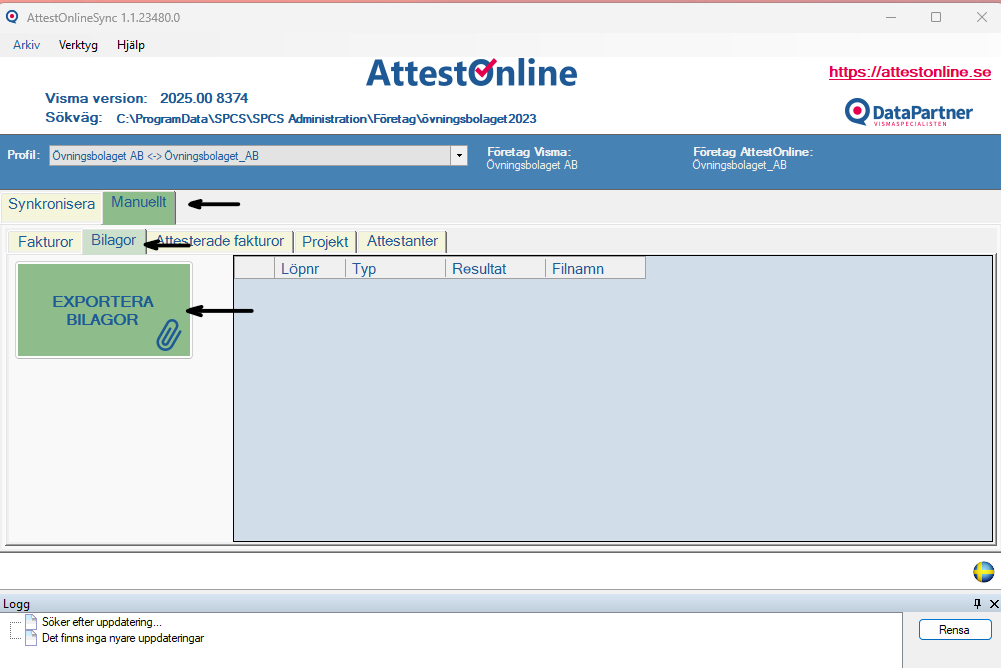Click the Löpnr column header
1001x668 pixels.
click(310, 269)
